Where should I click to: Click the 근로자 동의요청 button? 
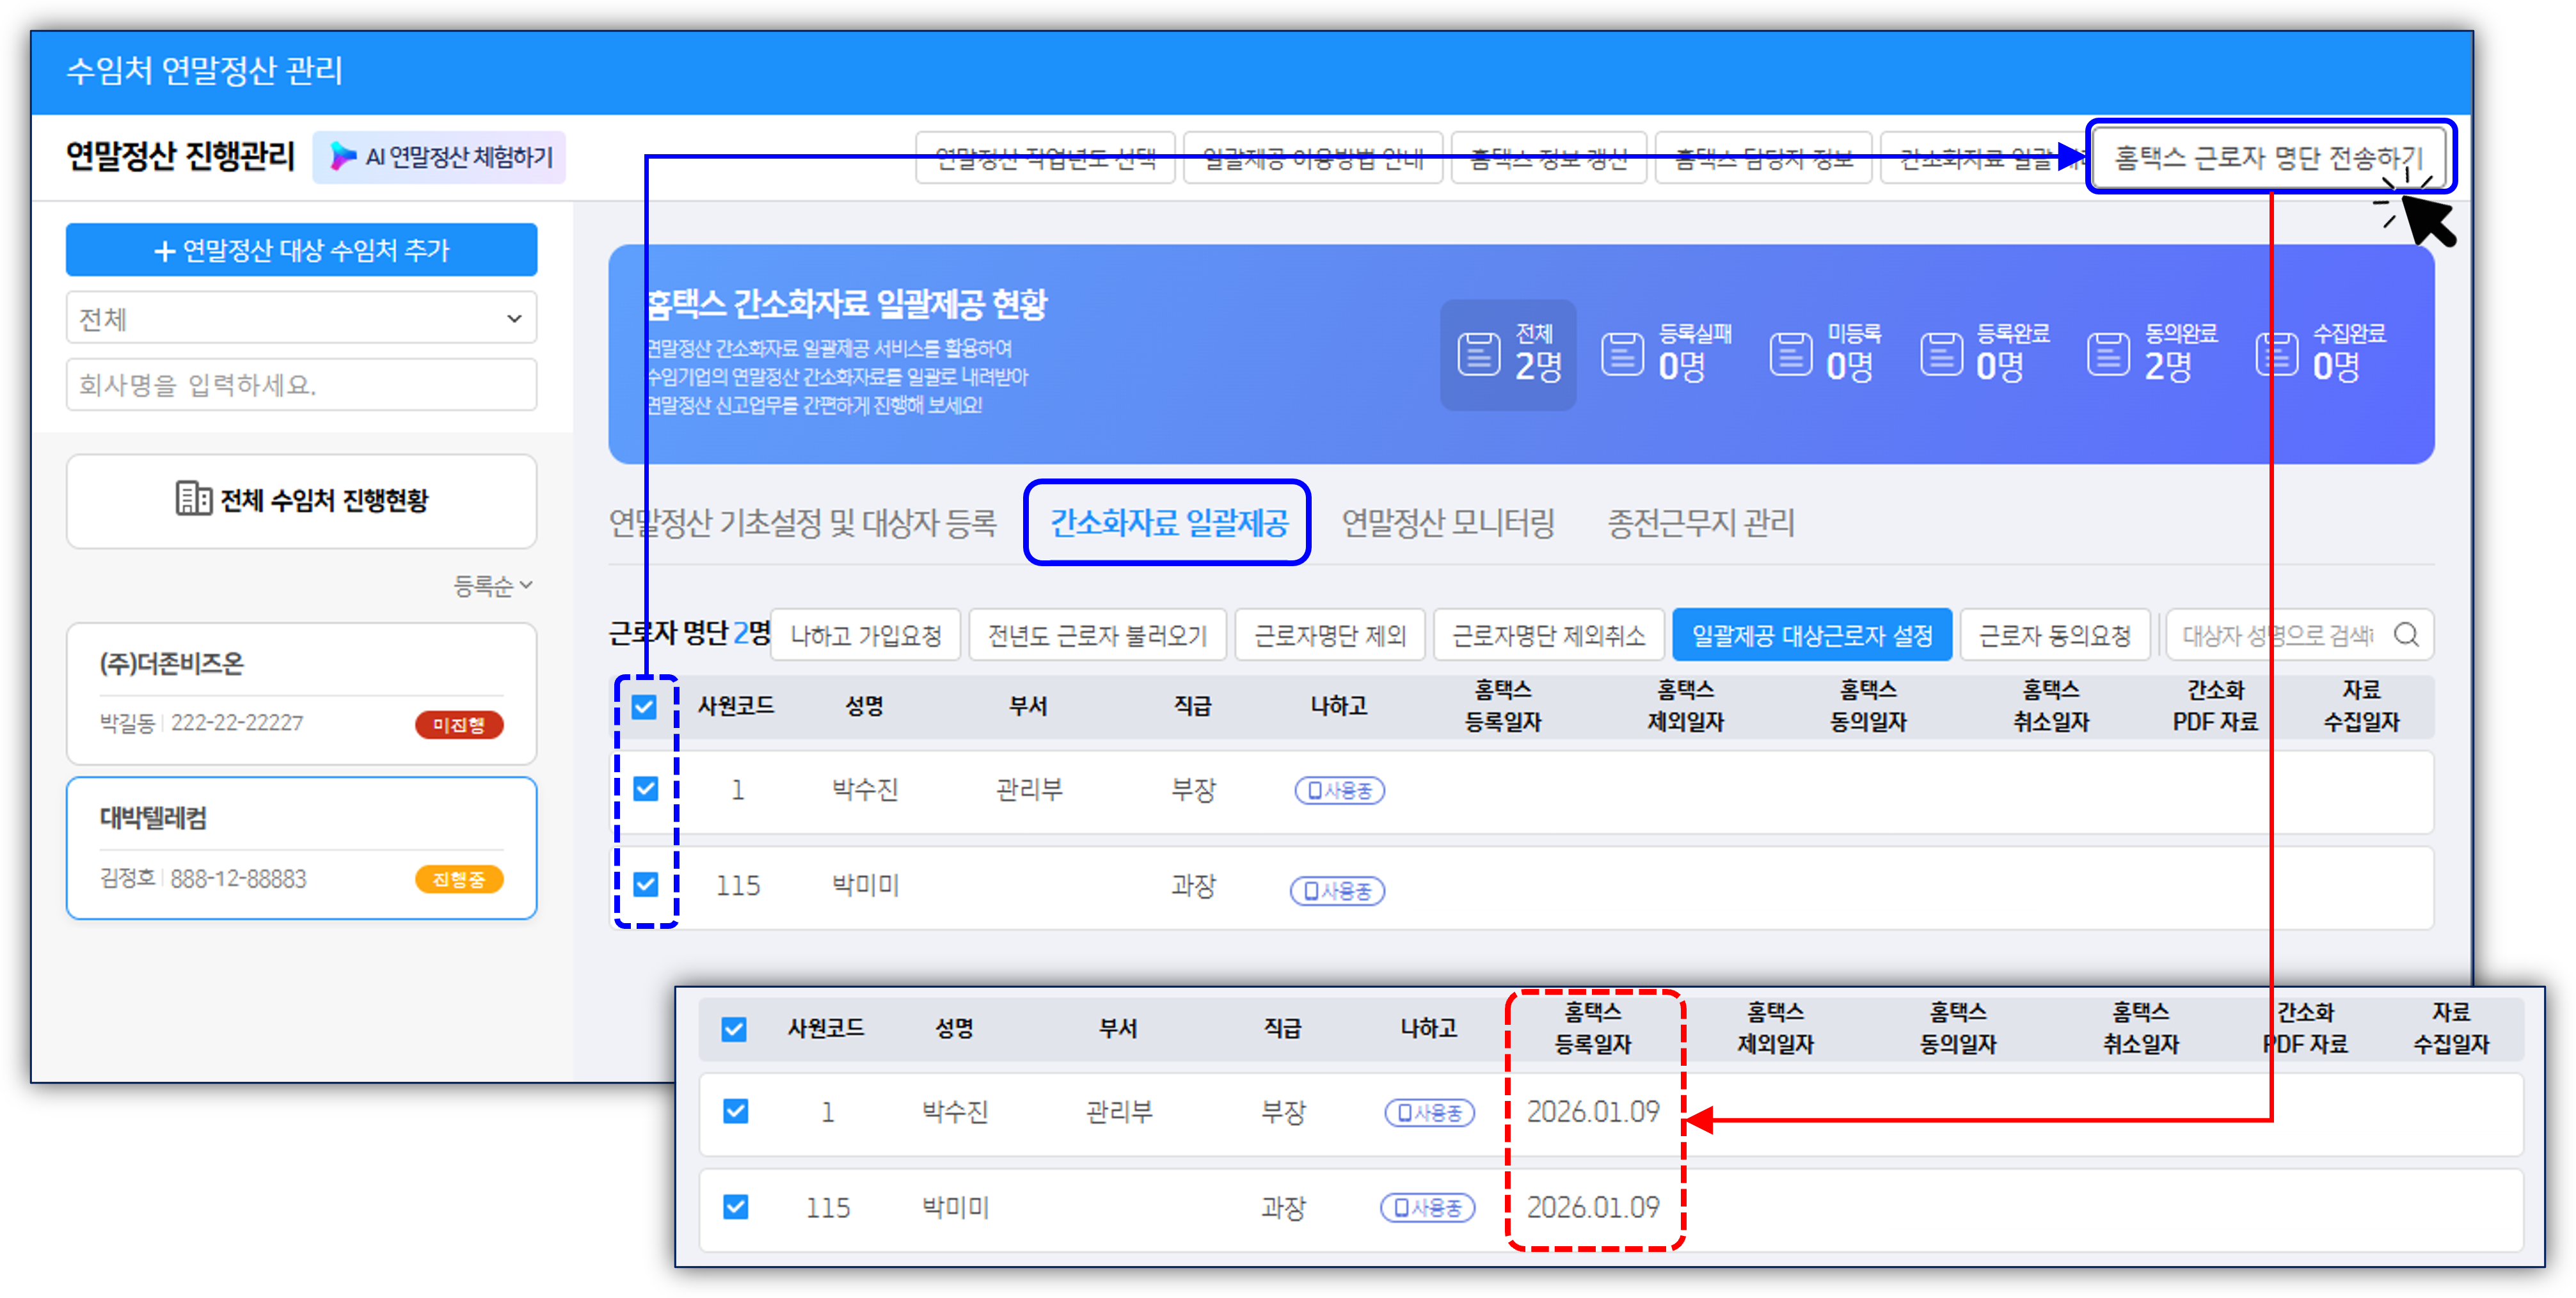pos(2055,635)
